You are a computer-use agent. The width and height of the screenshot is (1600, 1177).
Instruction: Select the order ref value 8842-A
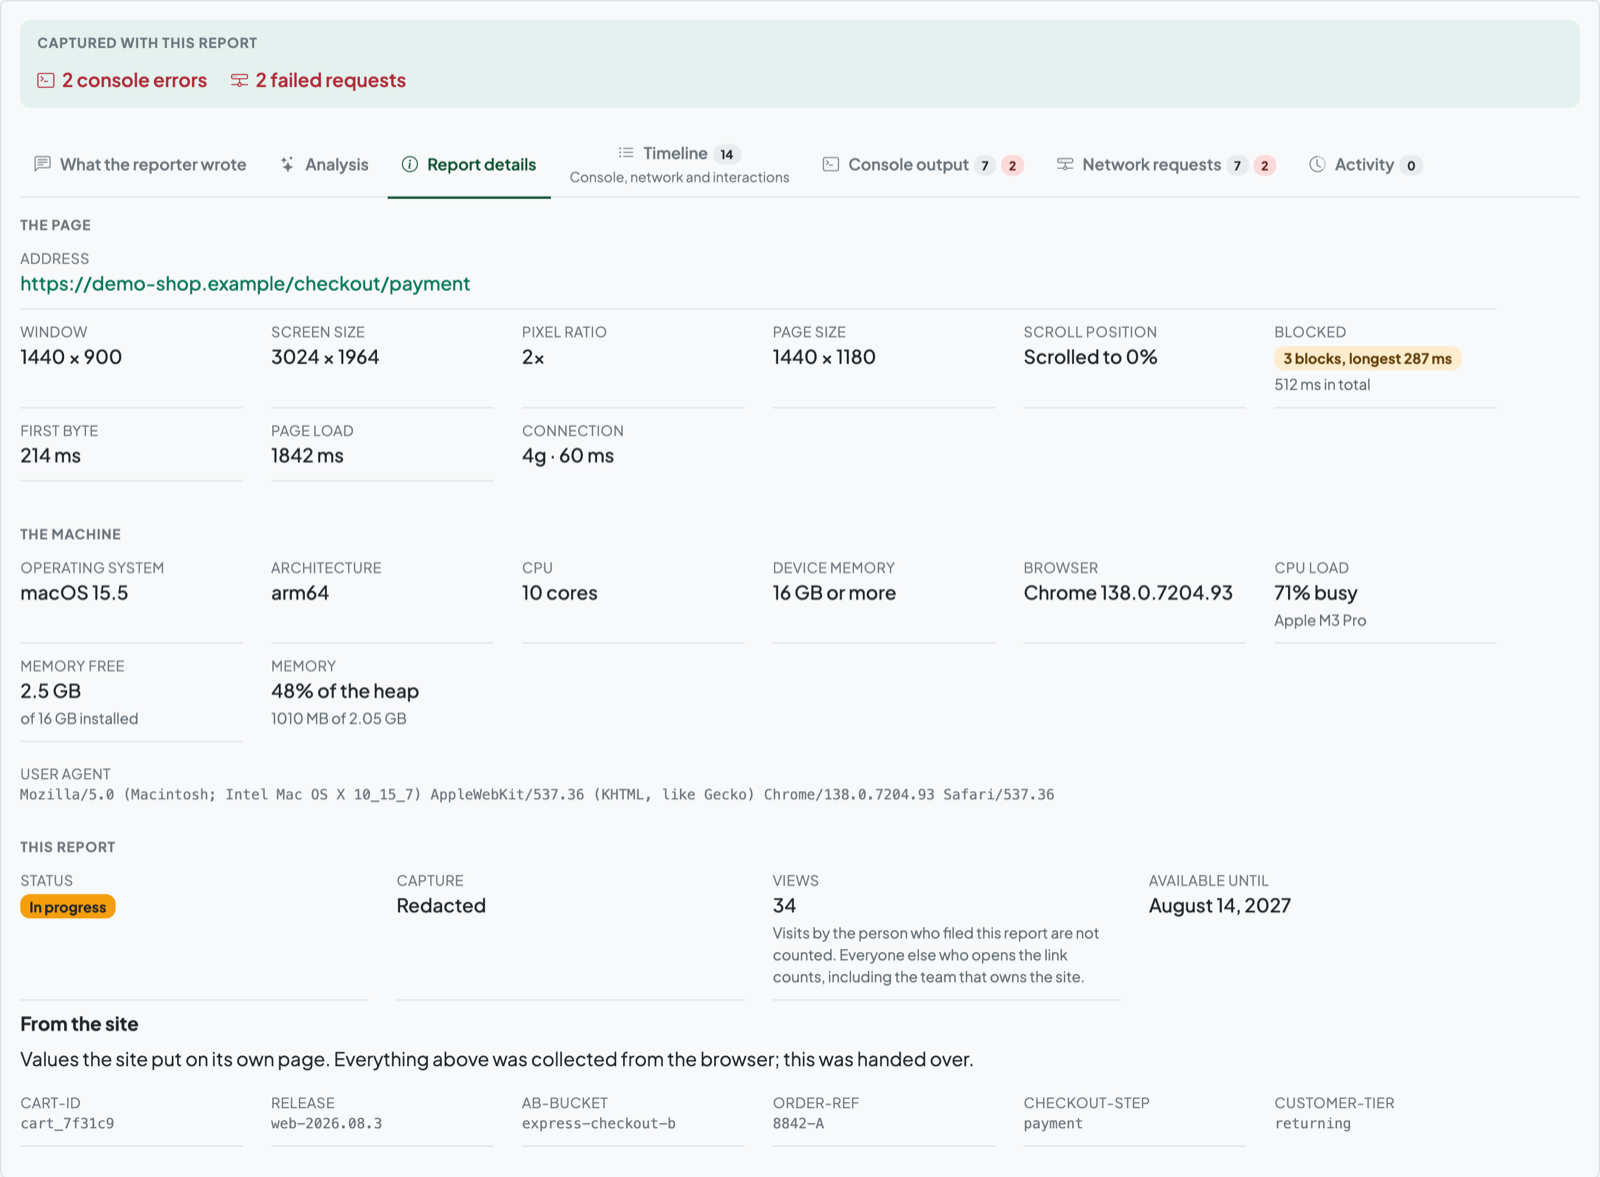[x=798, y=1124]
